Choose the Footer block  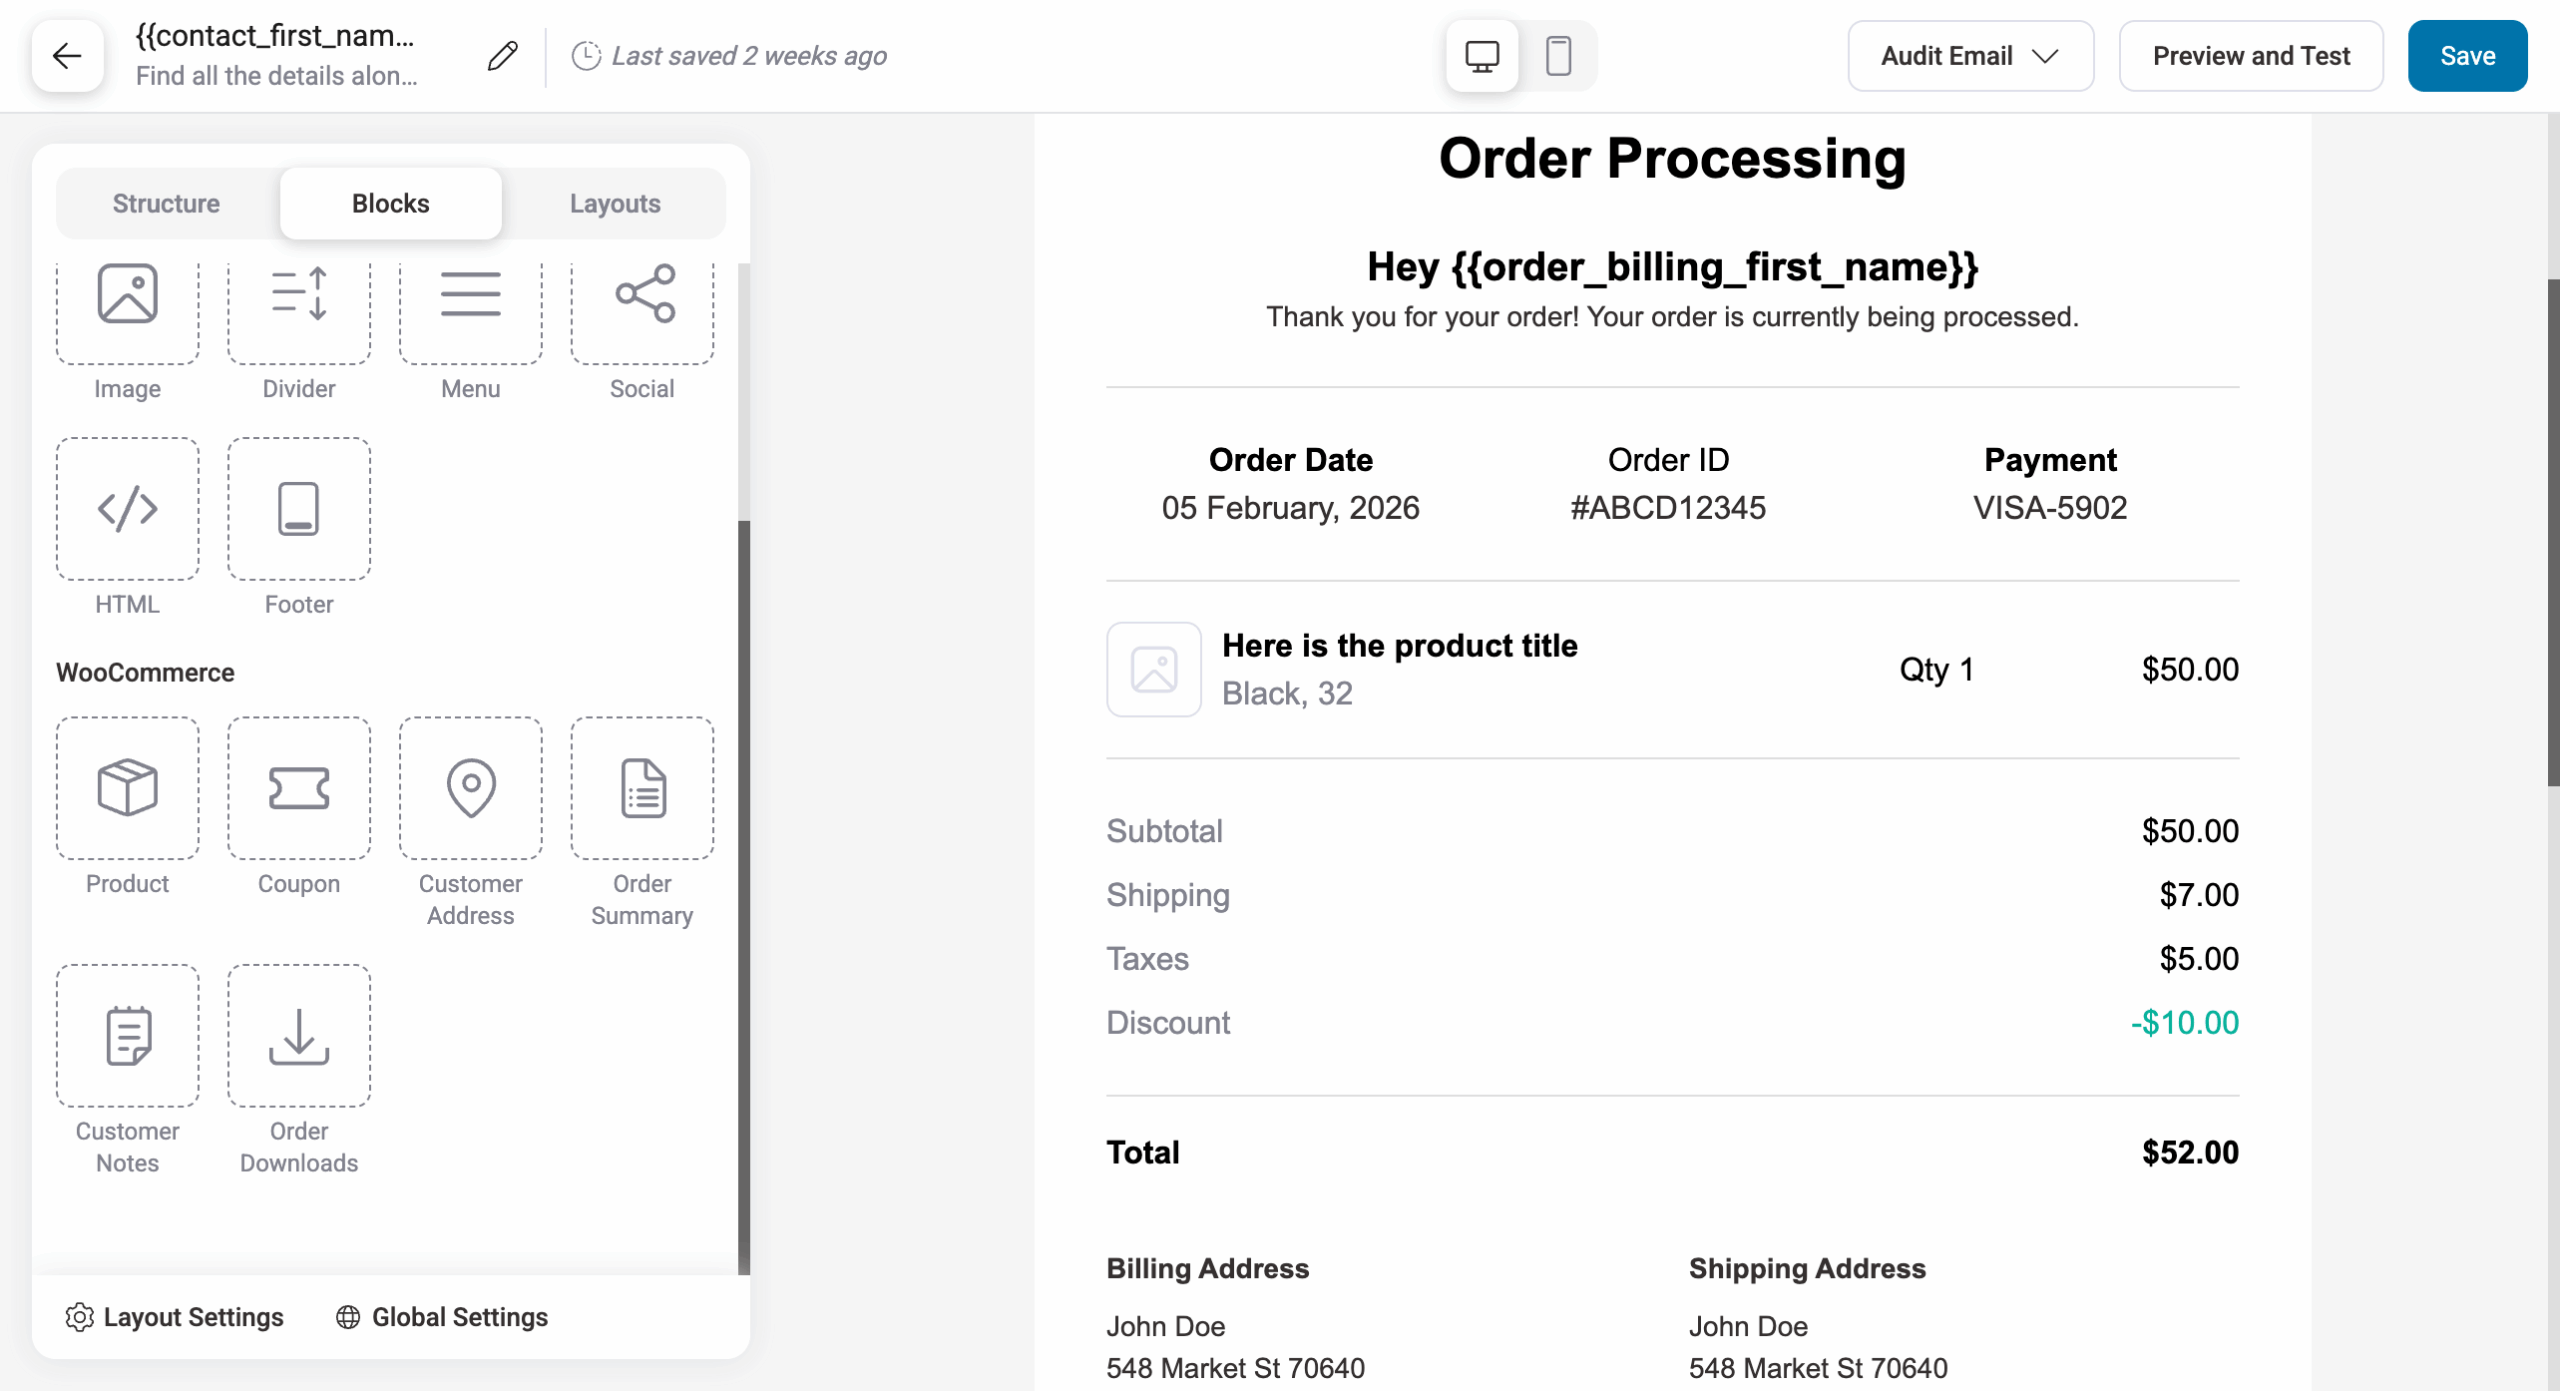coord(298,508)
